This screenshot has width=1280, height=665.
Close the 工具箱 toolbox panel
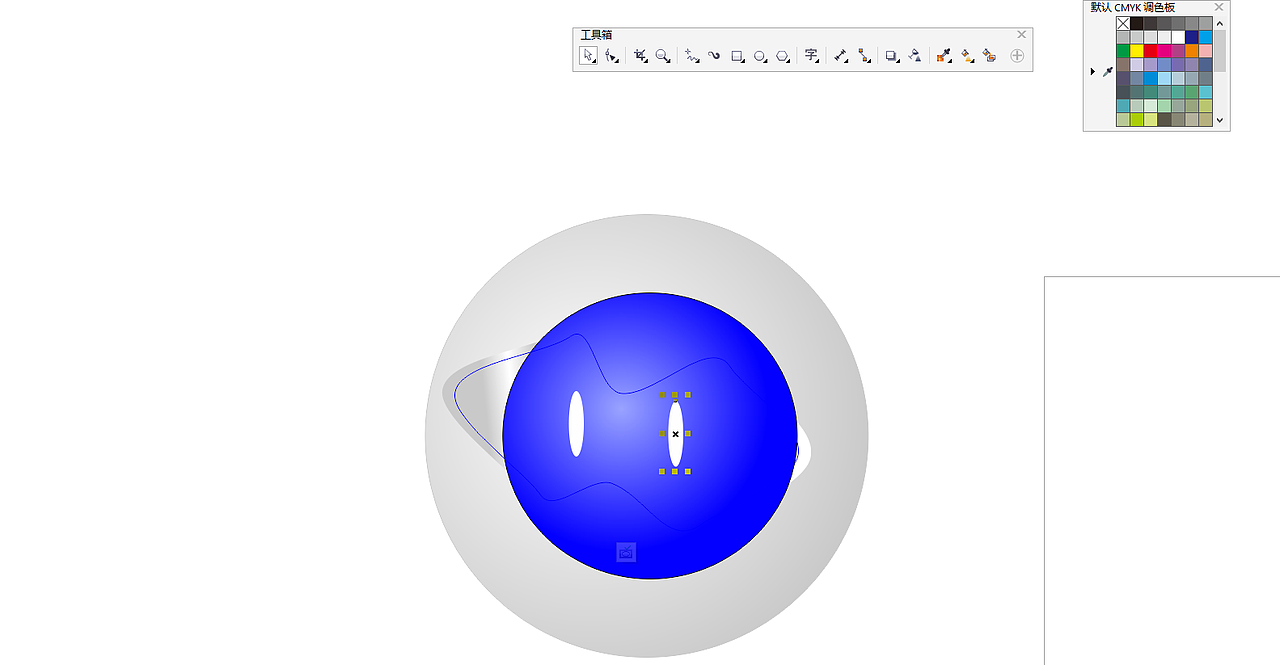[1021, 34]
